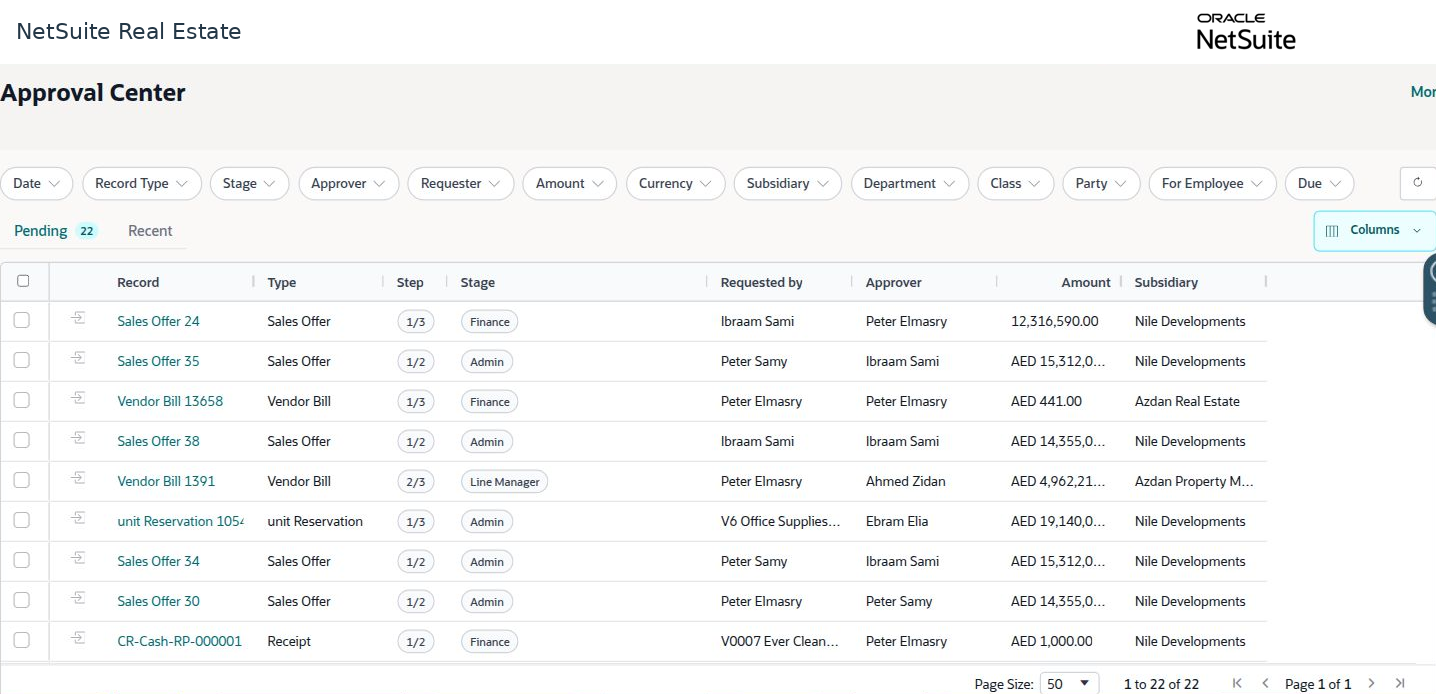
Task: Check the Vendor Bill 1391 row checkbox
Action: (x=22, y=480)
